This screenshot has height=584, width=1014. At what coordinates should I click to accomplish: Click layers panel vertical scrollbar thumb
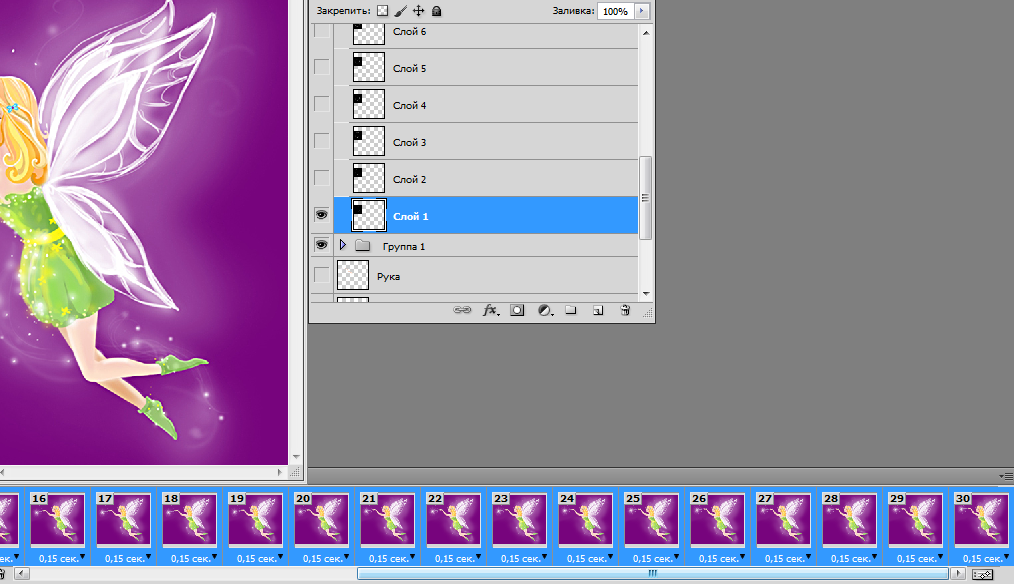[645, 198]
